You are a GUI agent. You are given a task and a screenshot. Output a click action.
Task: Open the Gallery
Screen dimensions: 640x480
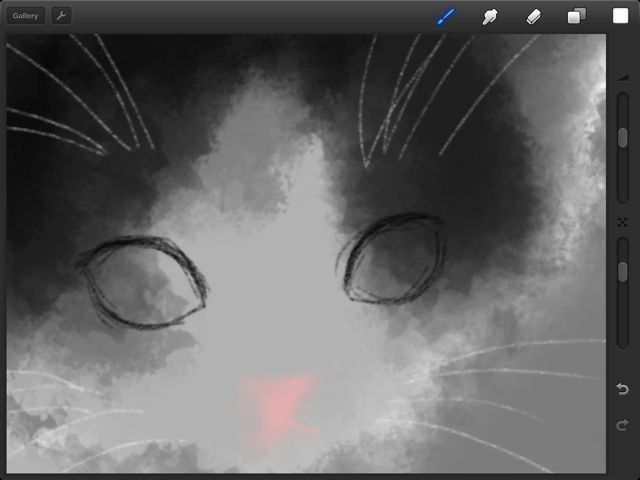pos(25,16)
